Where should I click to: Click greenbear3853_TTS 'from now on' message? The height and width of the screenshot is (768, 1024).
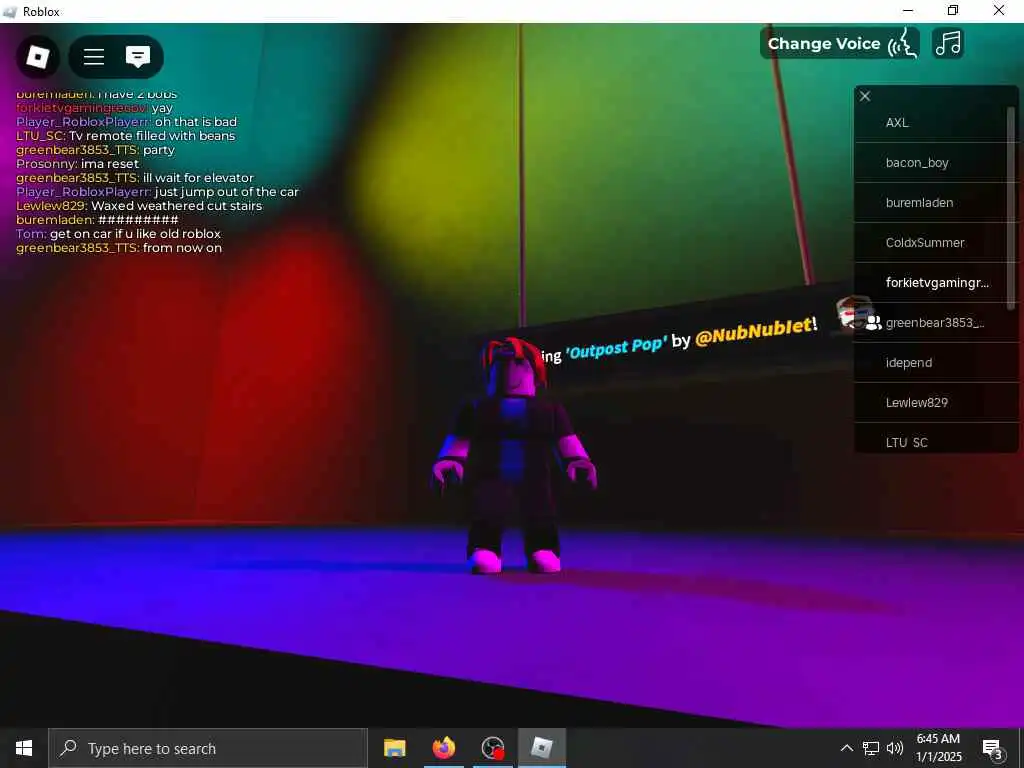click(119, 248)
